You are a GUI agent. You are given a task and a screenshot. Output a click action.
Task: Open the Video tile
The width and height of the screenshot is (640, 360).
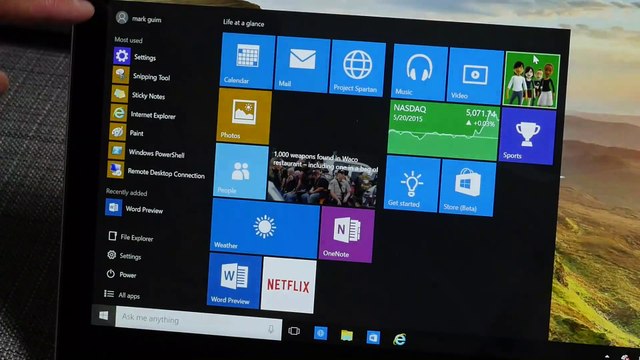pos(476,76)
